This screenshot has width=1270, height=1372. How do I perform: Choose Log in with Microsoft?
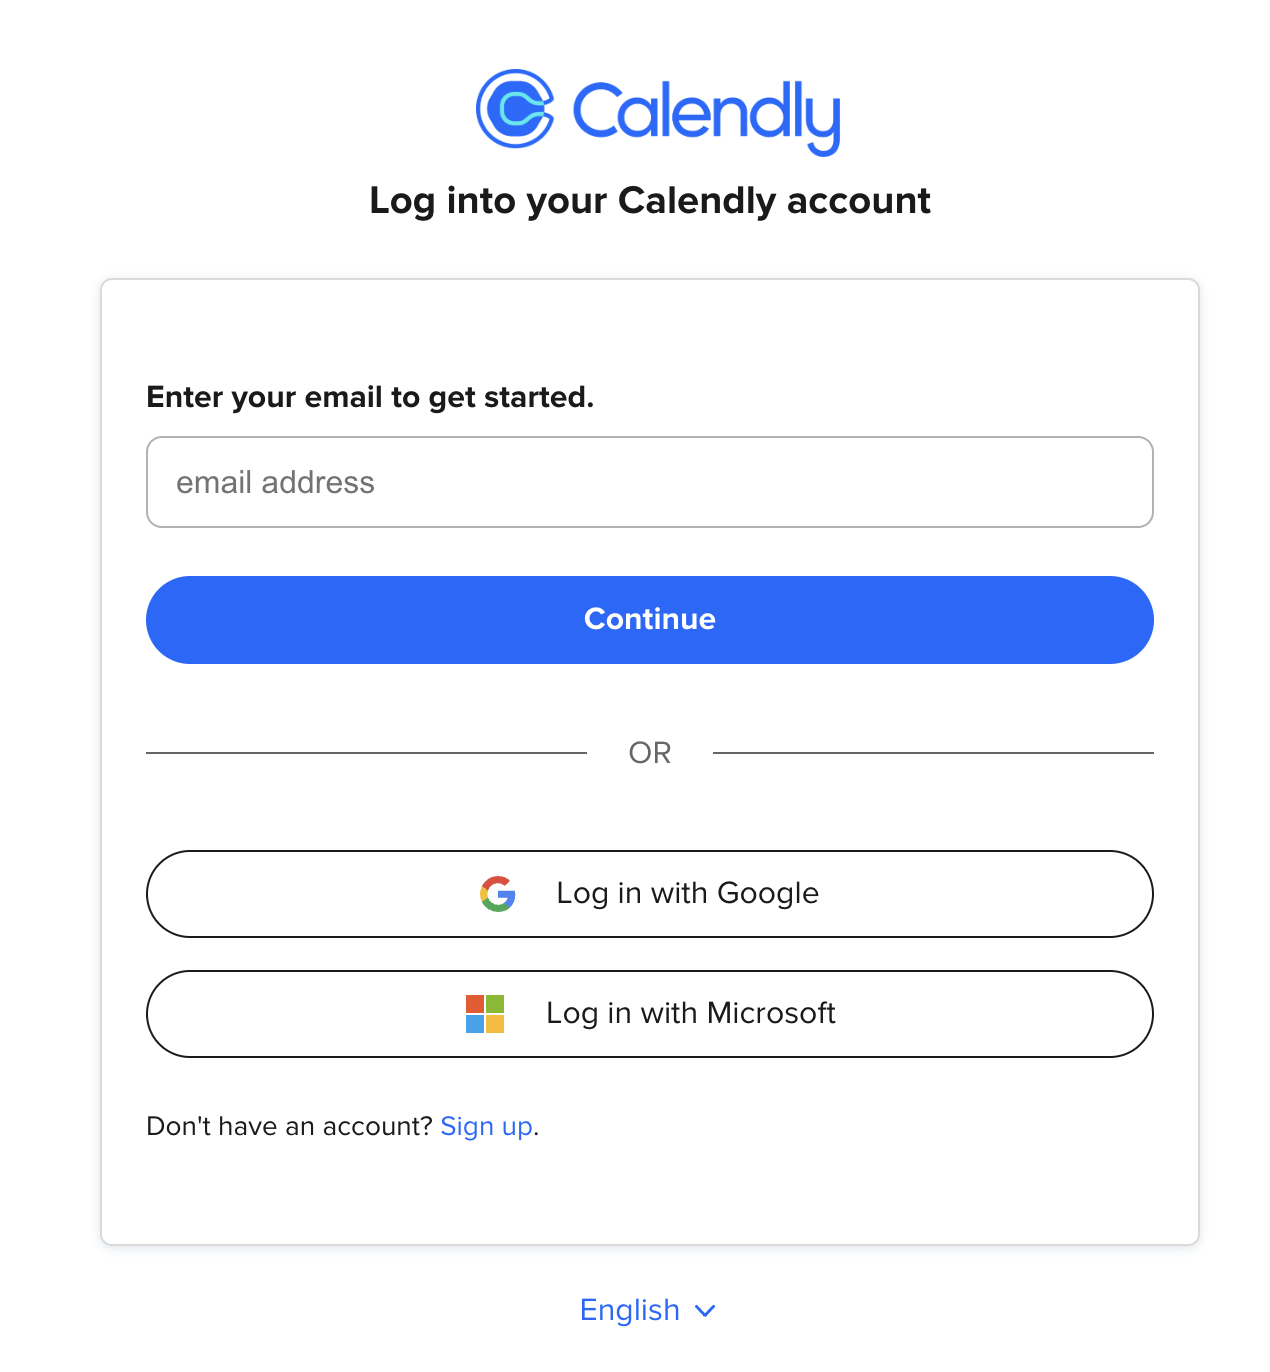tap(650, 1014)
